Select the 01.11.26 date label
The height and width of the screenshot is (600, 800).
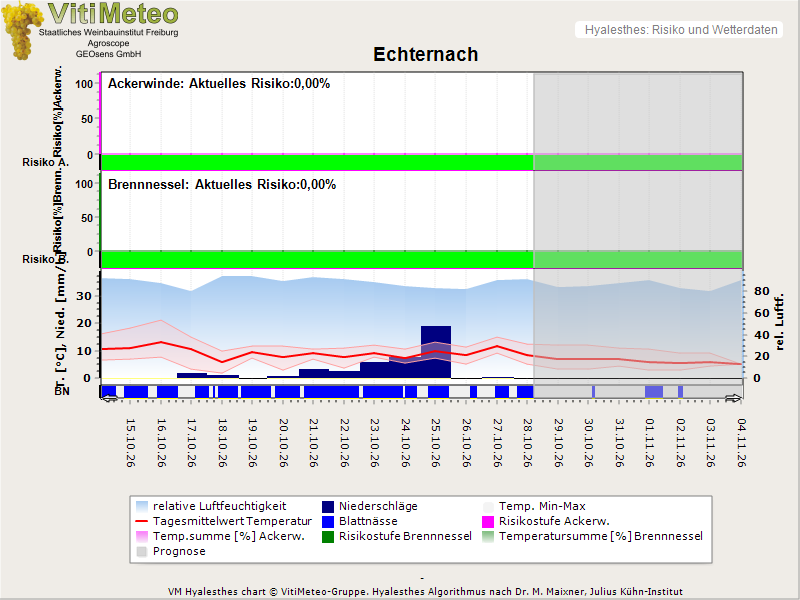tap(649, 443)
